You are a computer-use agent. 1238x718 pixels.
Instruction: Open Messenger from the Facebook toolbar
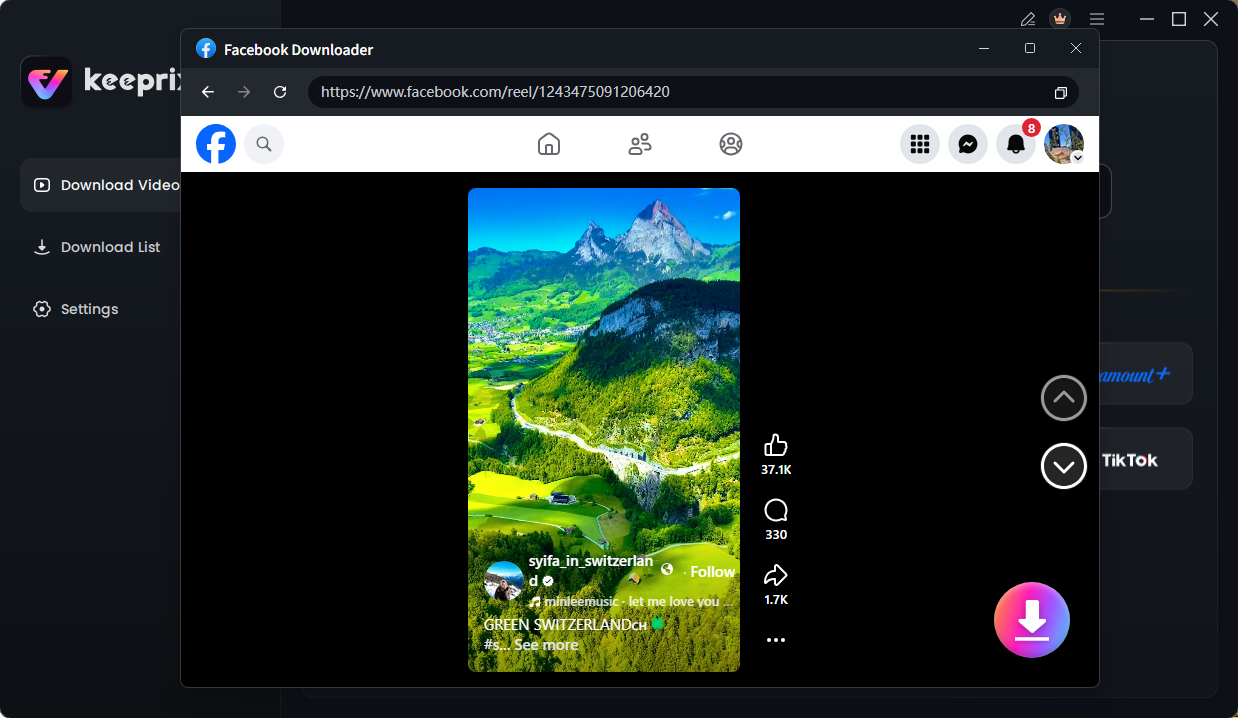(967, 143)
